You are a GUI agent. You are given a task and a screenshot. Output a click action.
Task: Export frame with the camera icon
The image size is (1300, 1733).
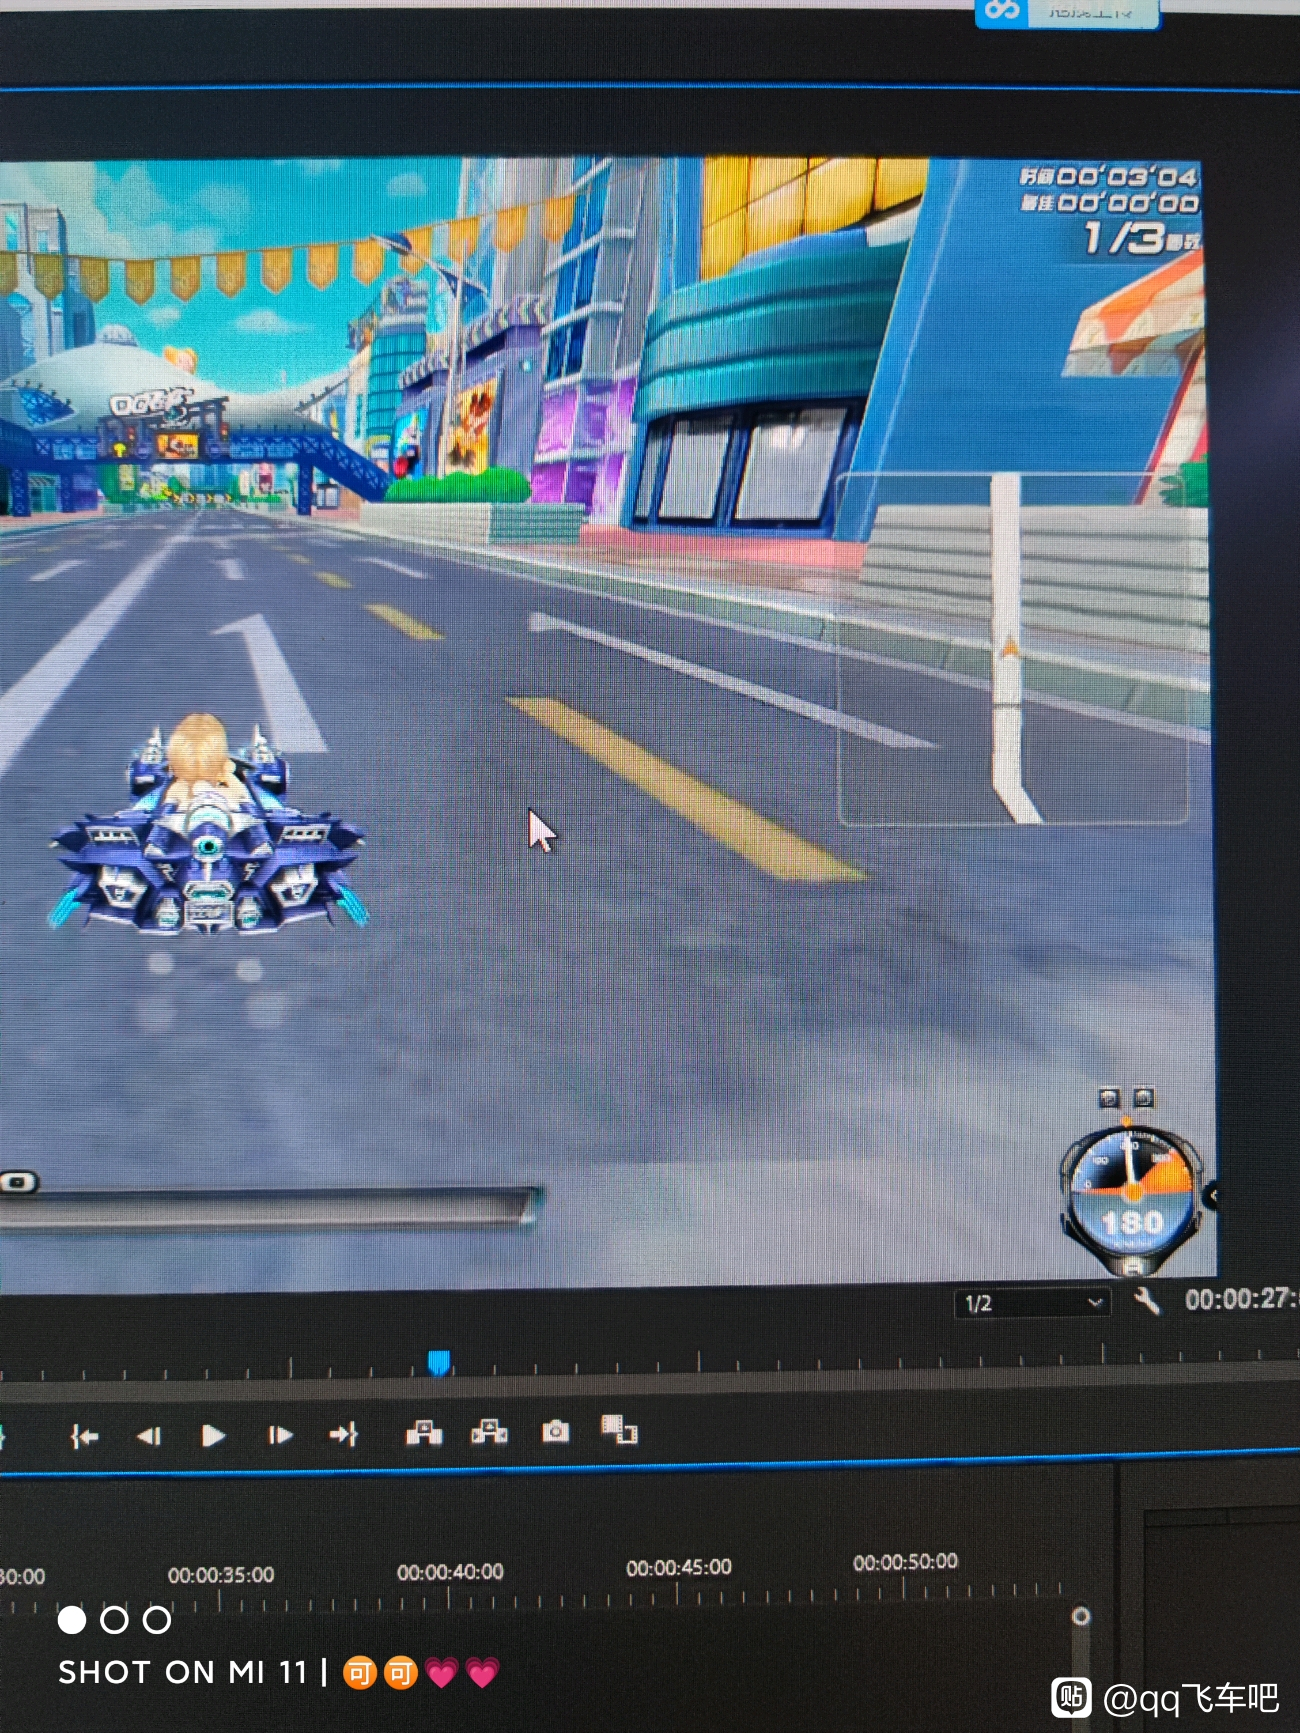tap(556, 1431)
